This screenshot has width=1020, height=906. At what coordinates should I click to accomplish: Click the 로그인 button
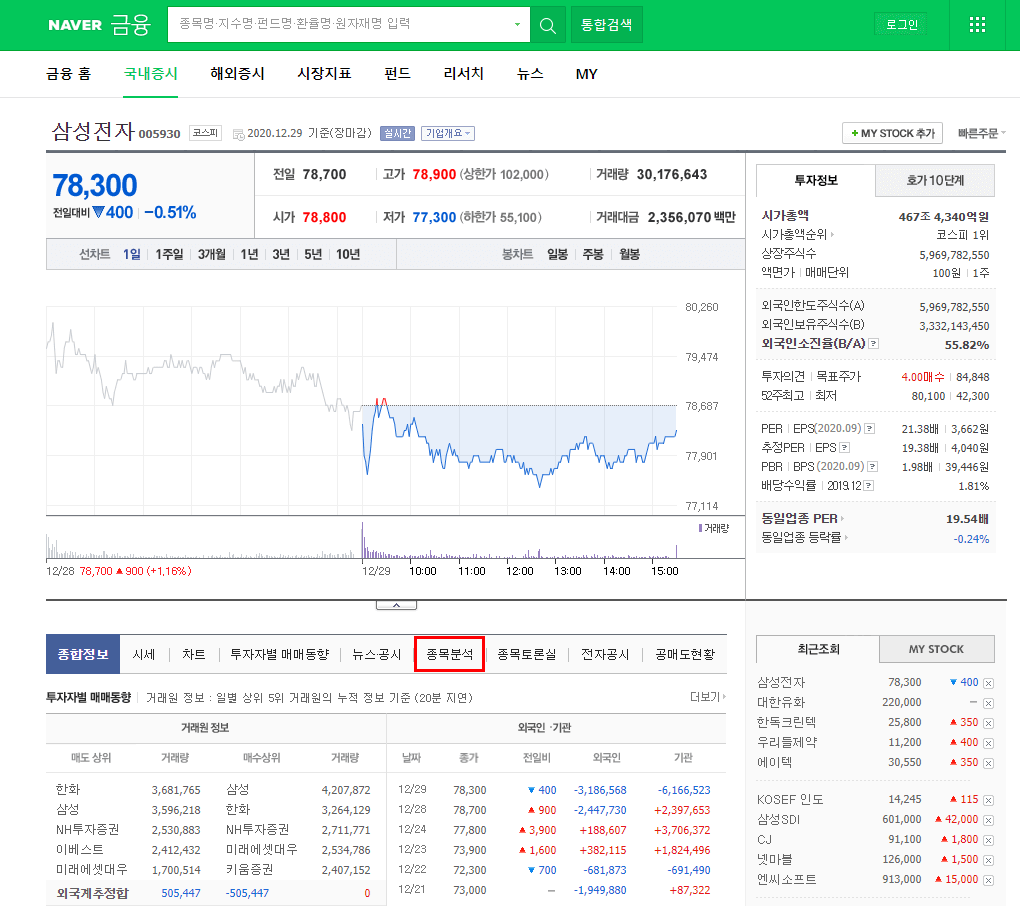(901, 25)
